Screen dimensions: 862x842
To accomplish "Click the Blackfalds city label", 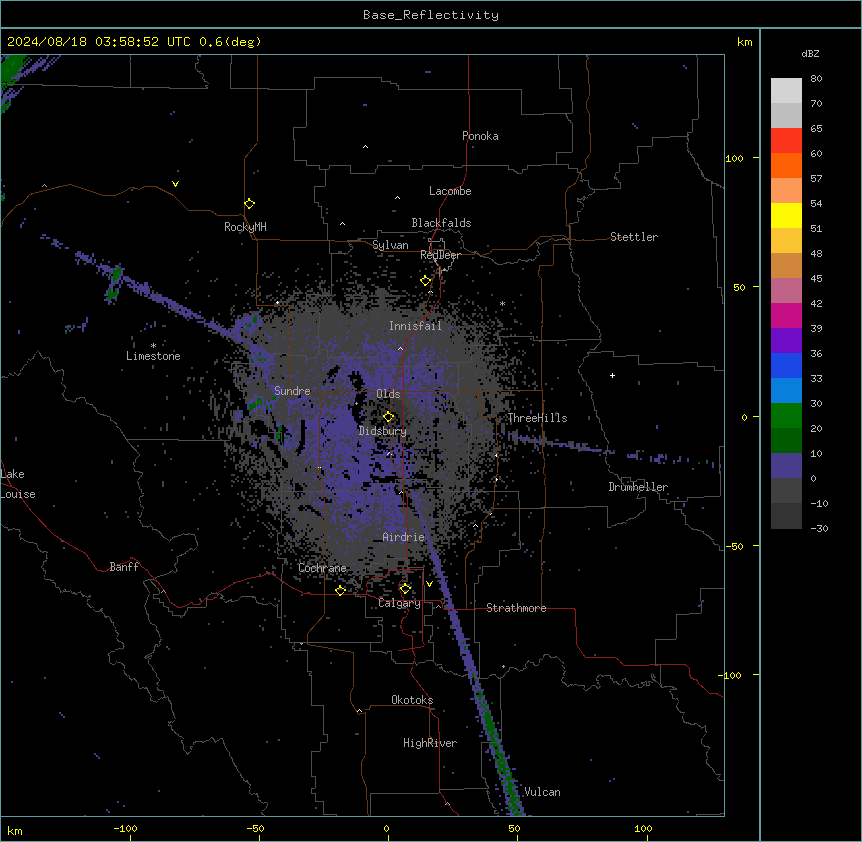I will [441, 223].
